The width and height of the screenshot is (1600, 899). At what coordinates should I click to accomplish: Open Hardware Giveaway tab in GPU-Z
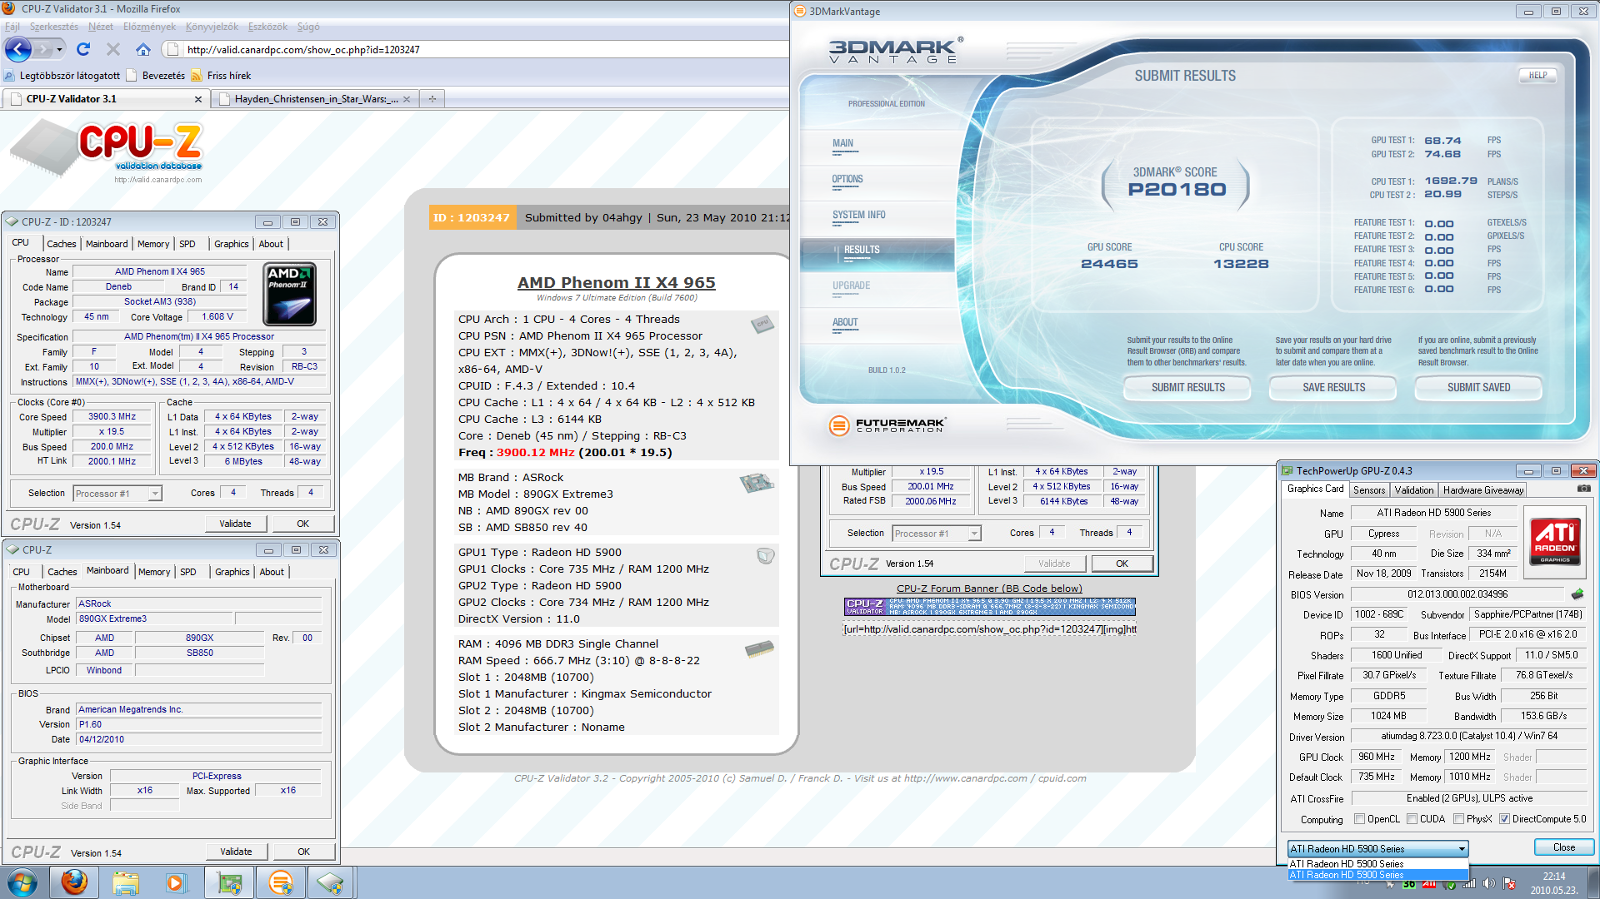1483,490
